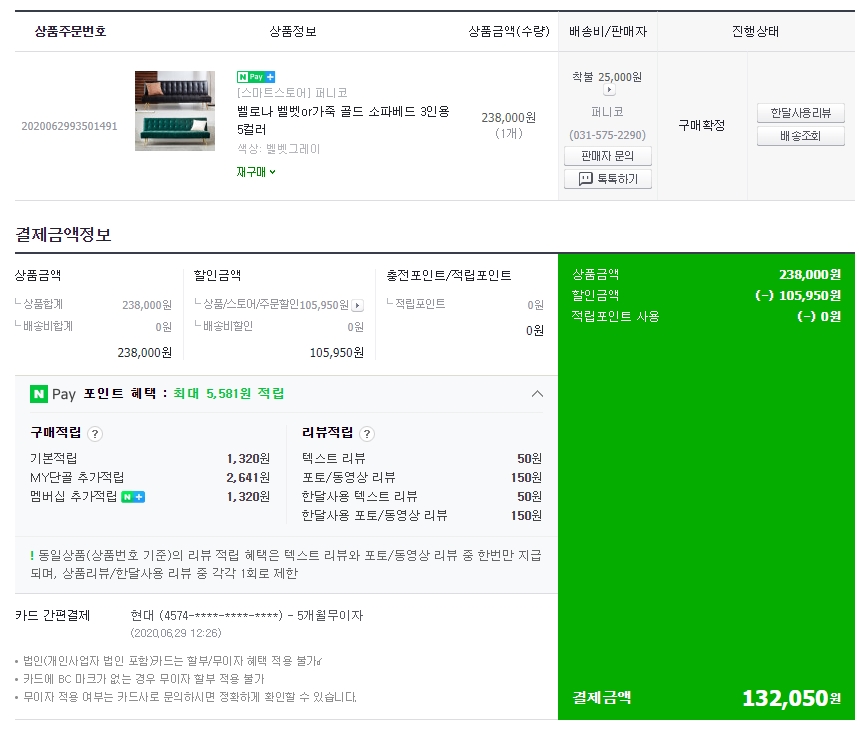Click the arrow under 착불 25,000원
The width and height of the screenshot is (859, 729).
609,90
